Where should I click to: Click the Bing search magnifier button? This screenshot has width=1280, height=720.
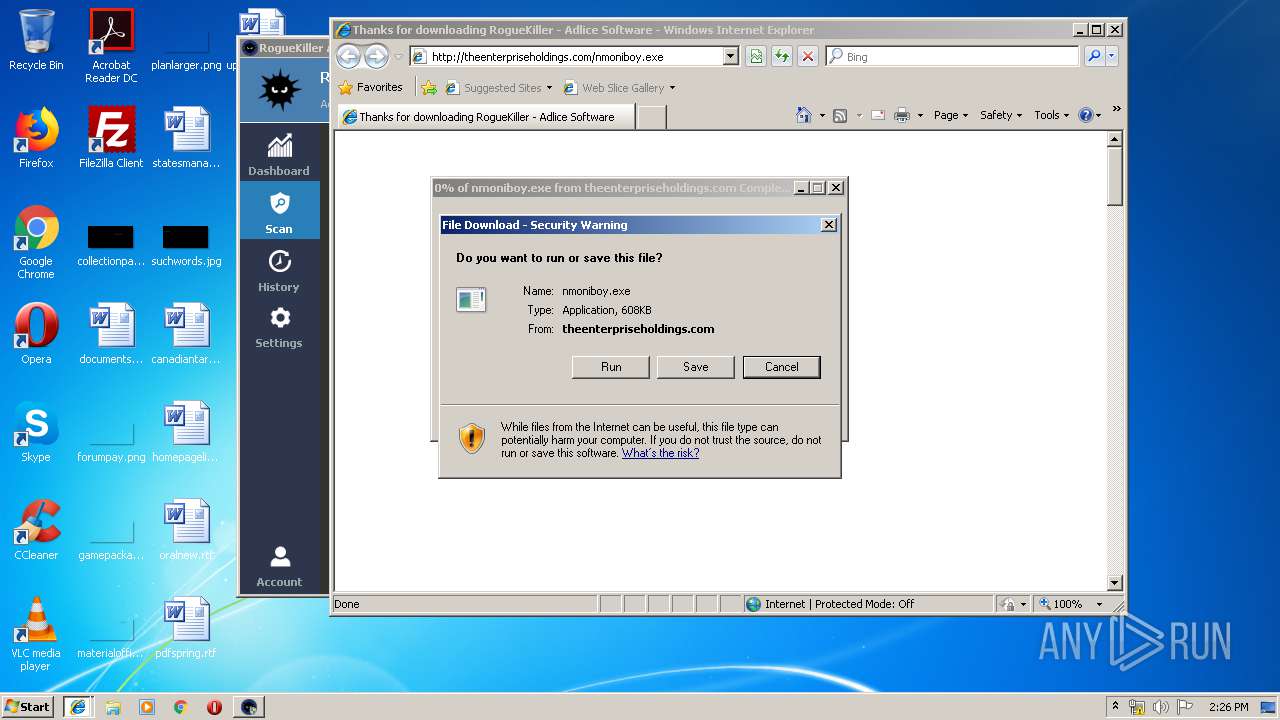tap(1094, 57)
